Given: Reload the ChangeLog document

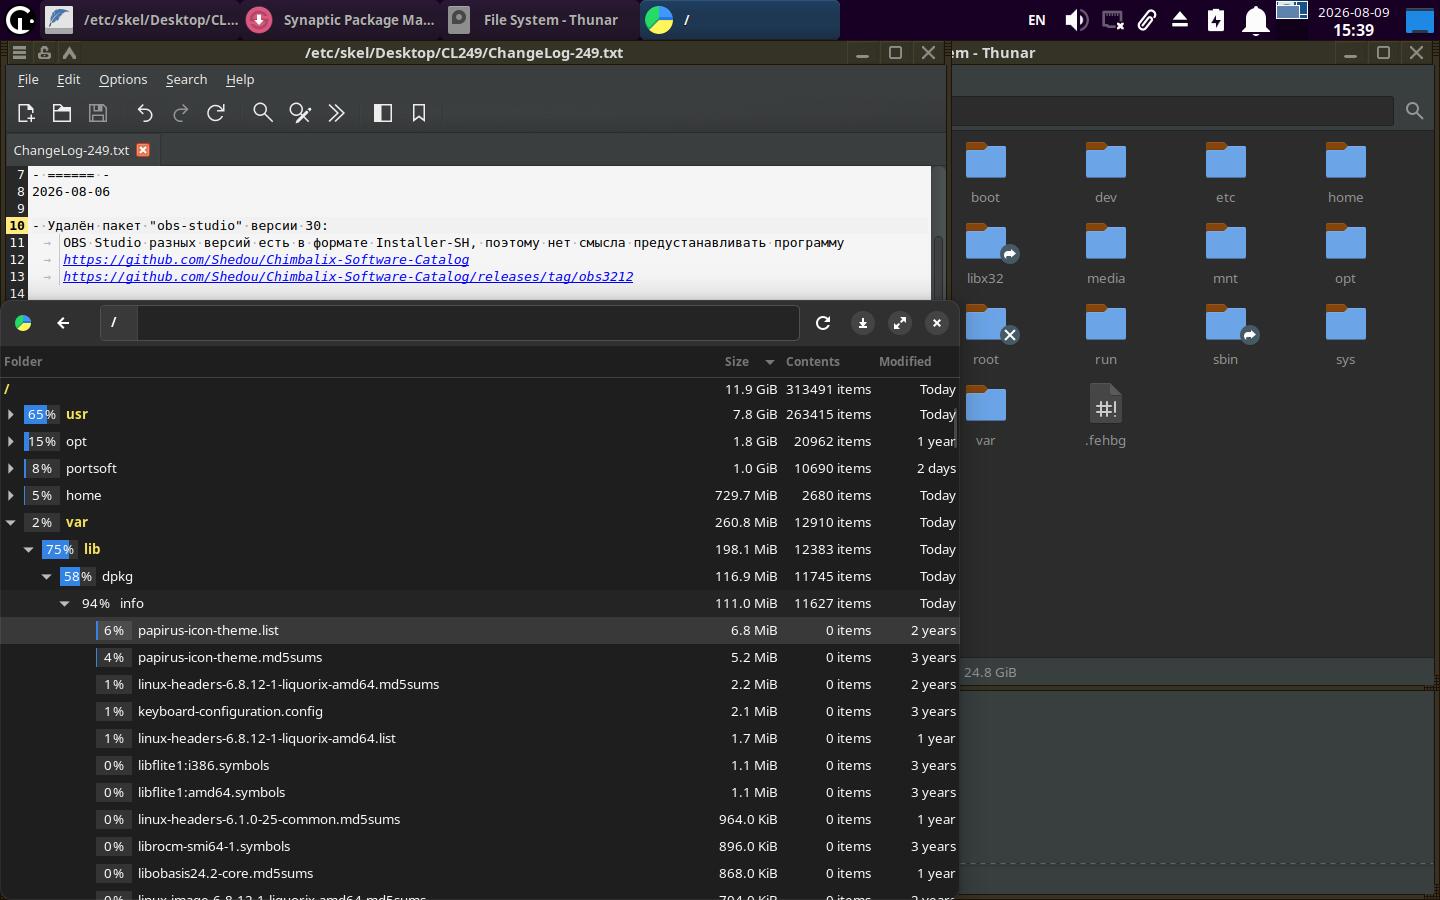Looking at the screenshot, I should [x=216, y=113].
